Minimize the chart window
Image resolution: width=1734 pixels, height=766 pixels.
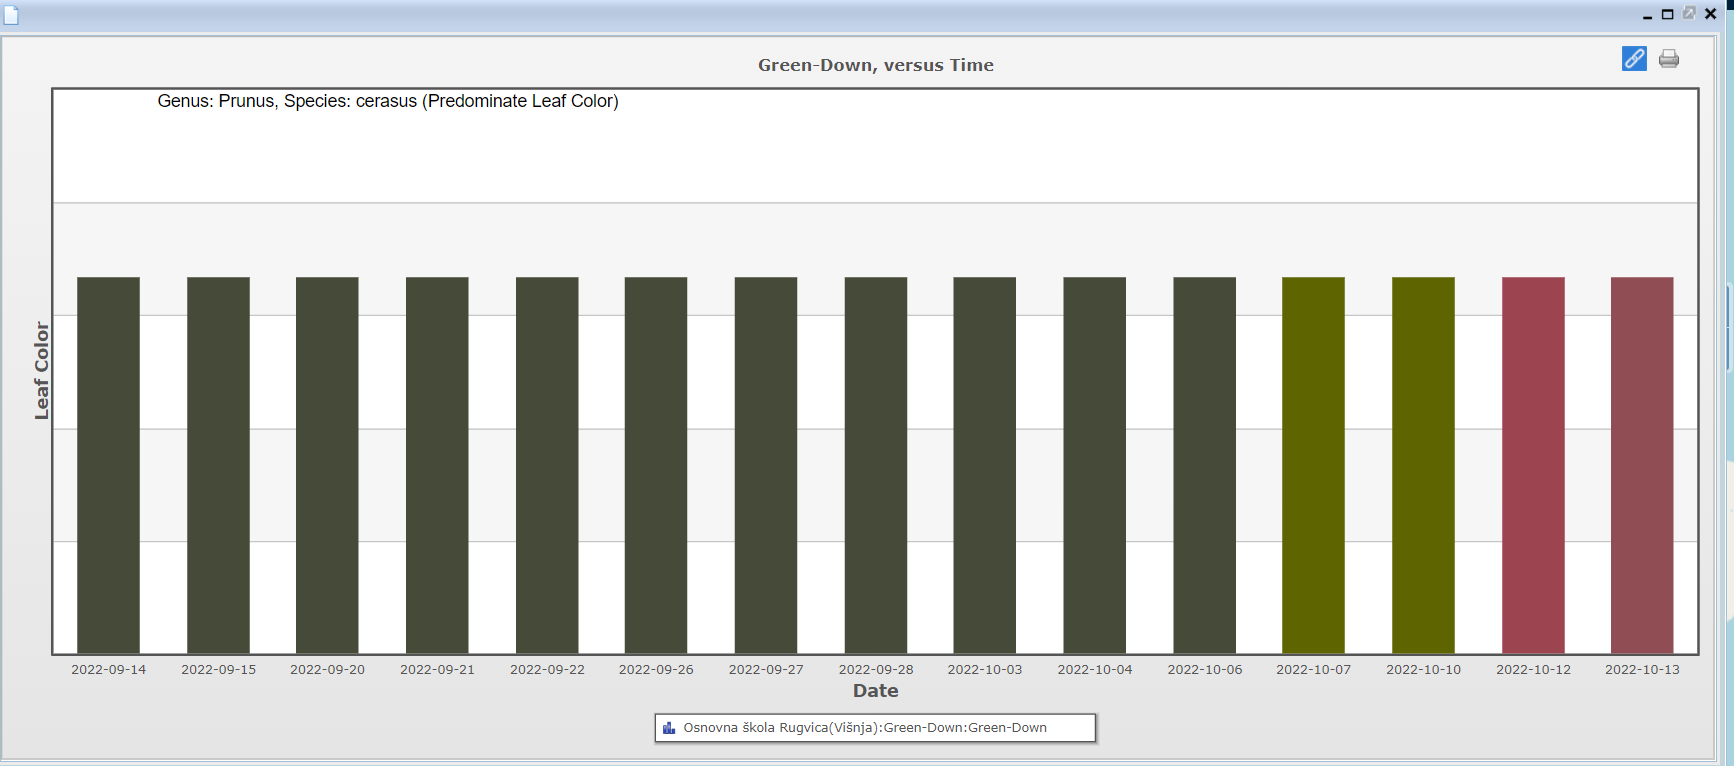pos(1647,15)
